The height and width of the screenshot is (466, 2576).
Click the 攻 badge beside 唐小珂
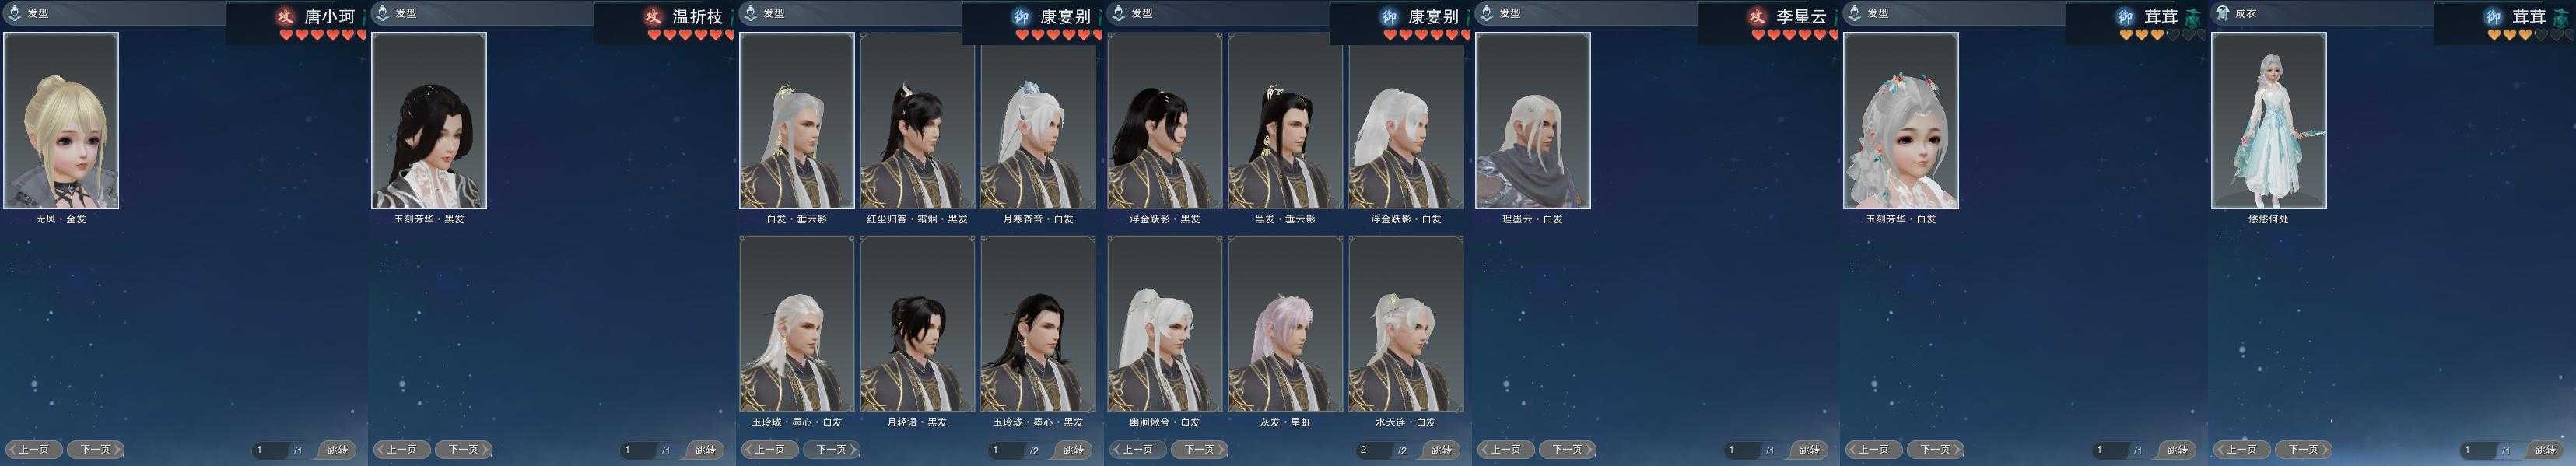pos(285,16)
